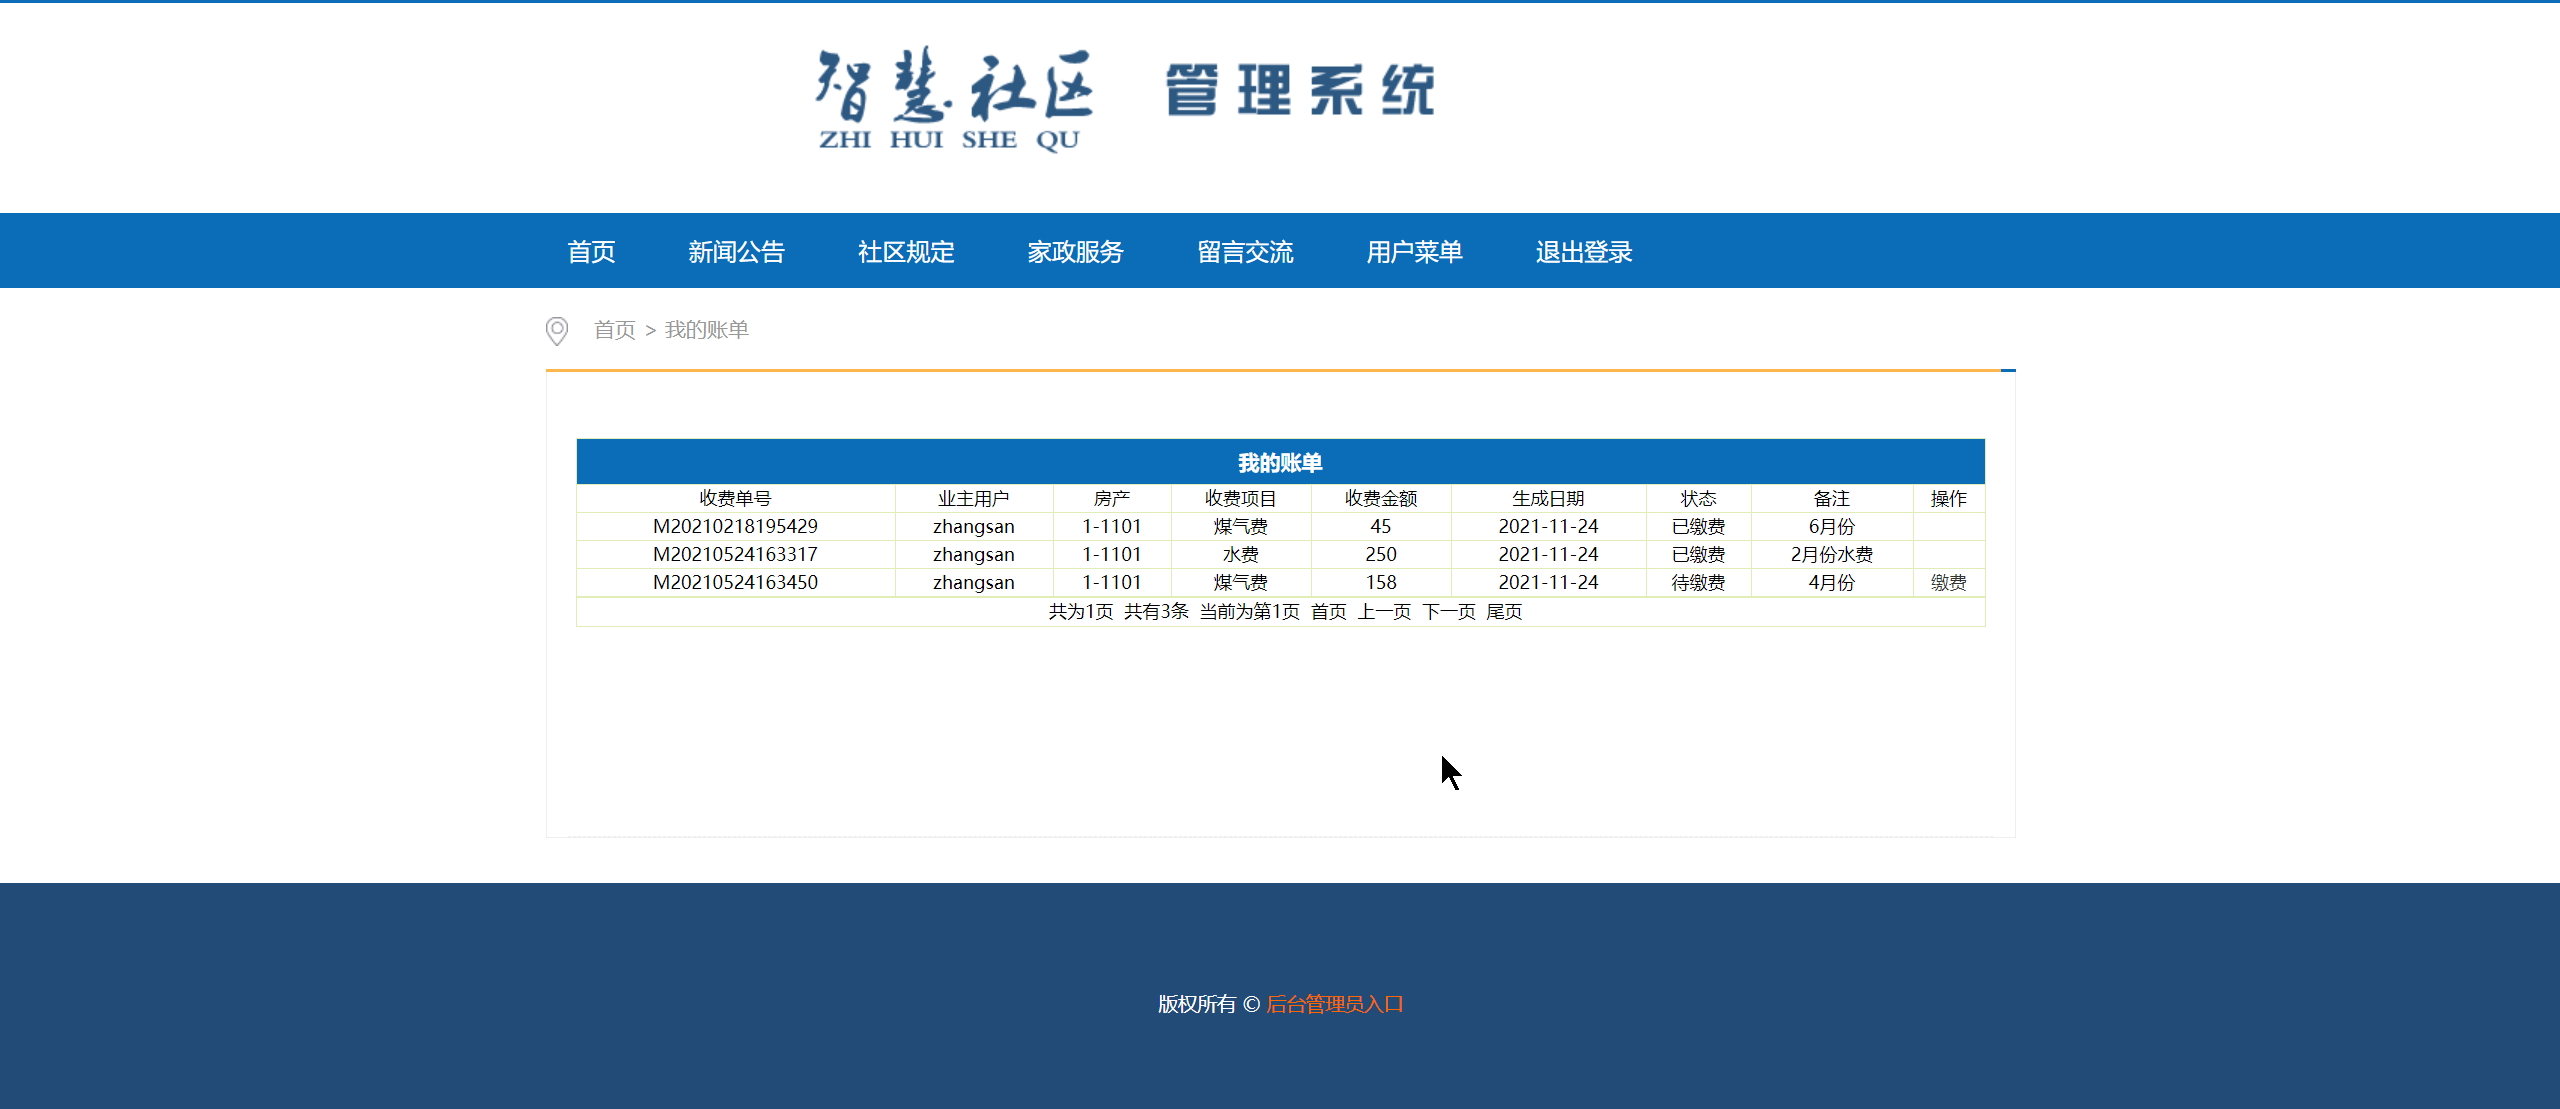Click the amount 158 cell
Image resolution: width=2560 pixels, height=1109 pixels.
click(x=1380, y=583)
